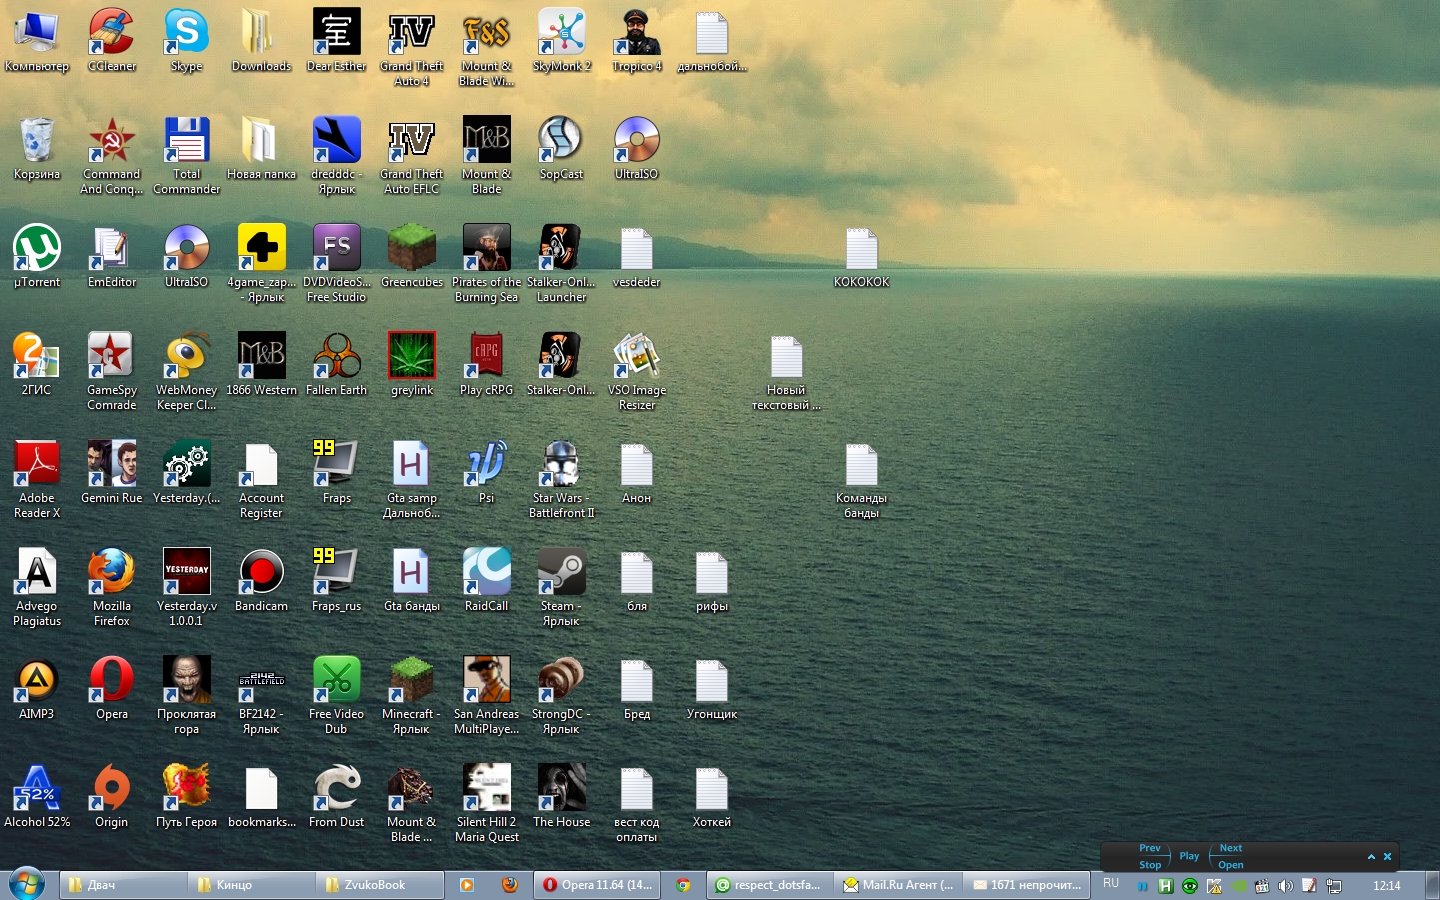Select the Корзина recycle bin icon
The width and height of the screenshot is (1440, 900).
(37, 140)
